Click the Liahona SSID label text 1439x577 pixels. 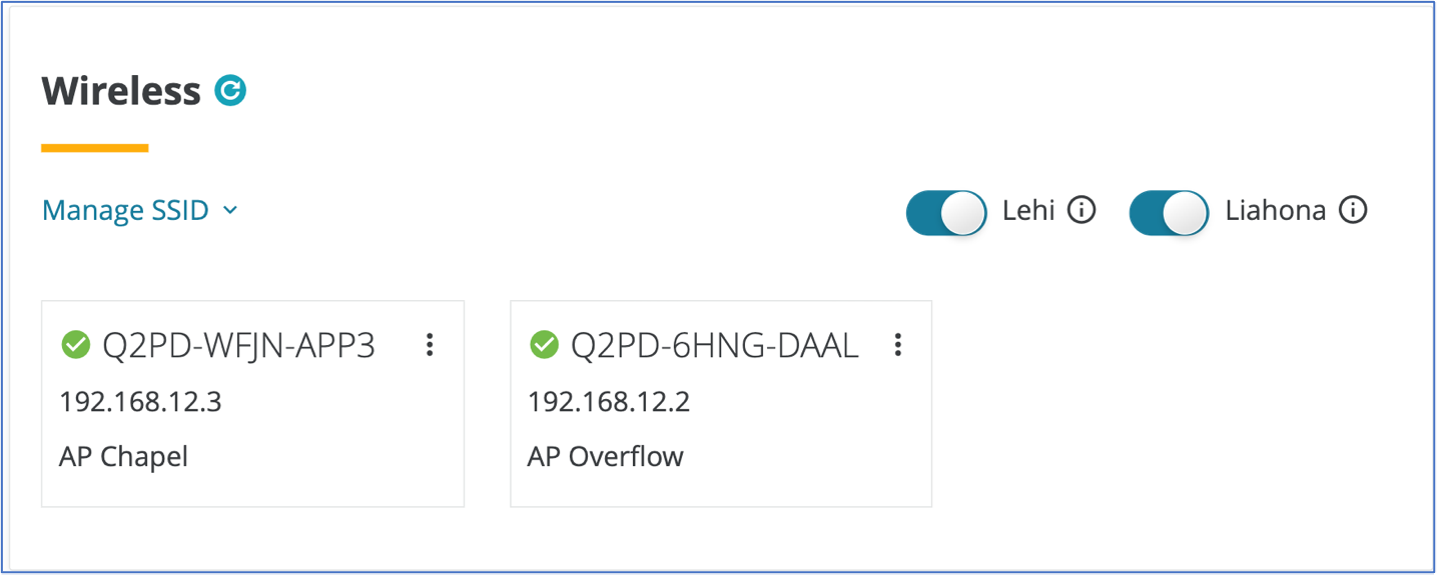(x=1275, y=210)
